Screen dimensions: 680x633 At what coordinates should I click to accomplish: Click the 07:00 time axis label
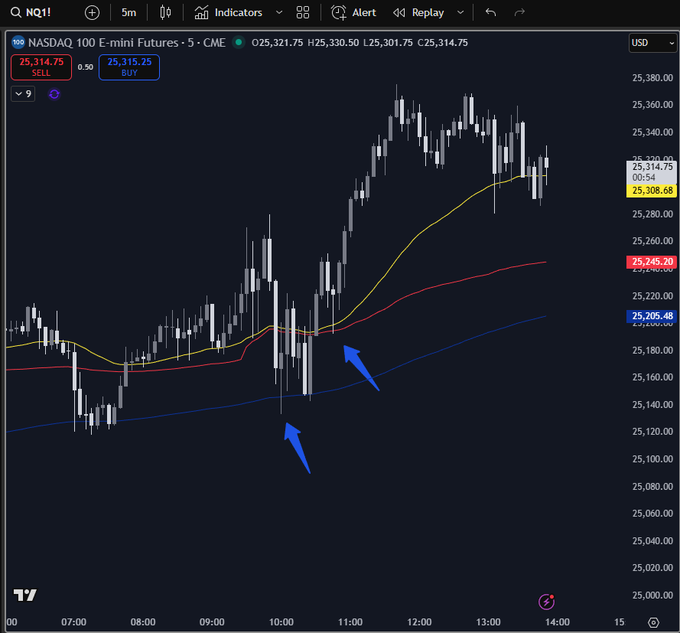click(74, 622)
